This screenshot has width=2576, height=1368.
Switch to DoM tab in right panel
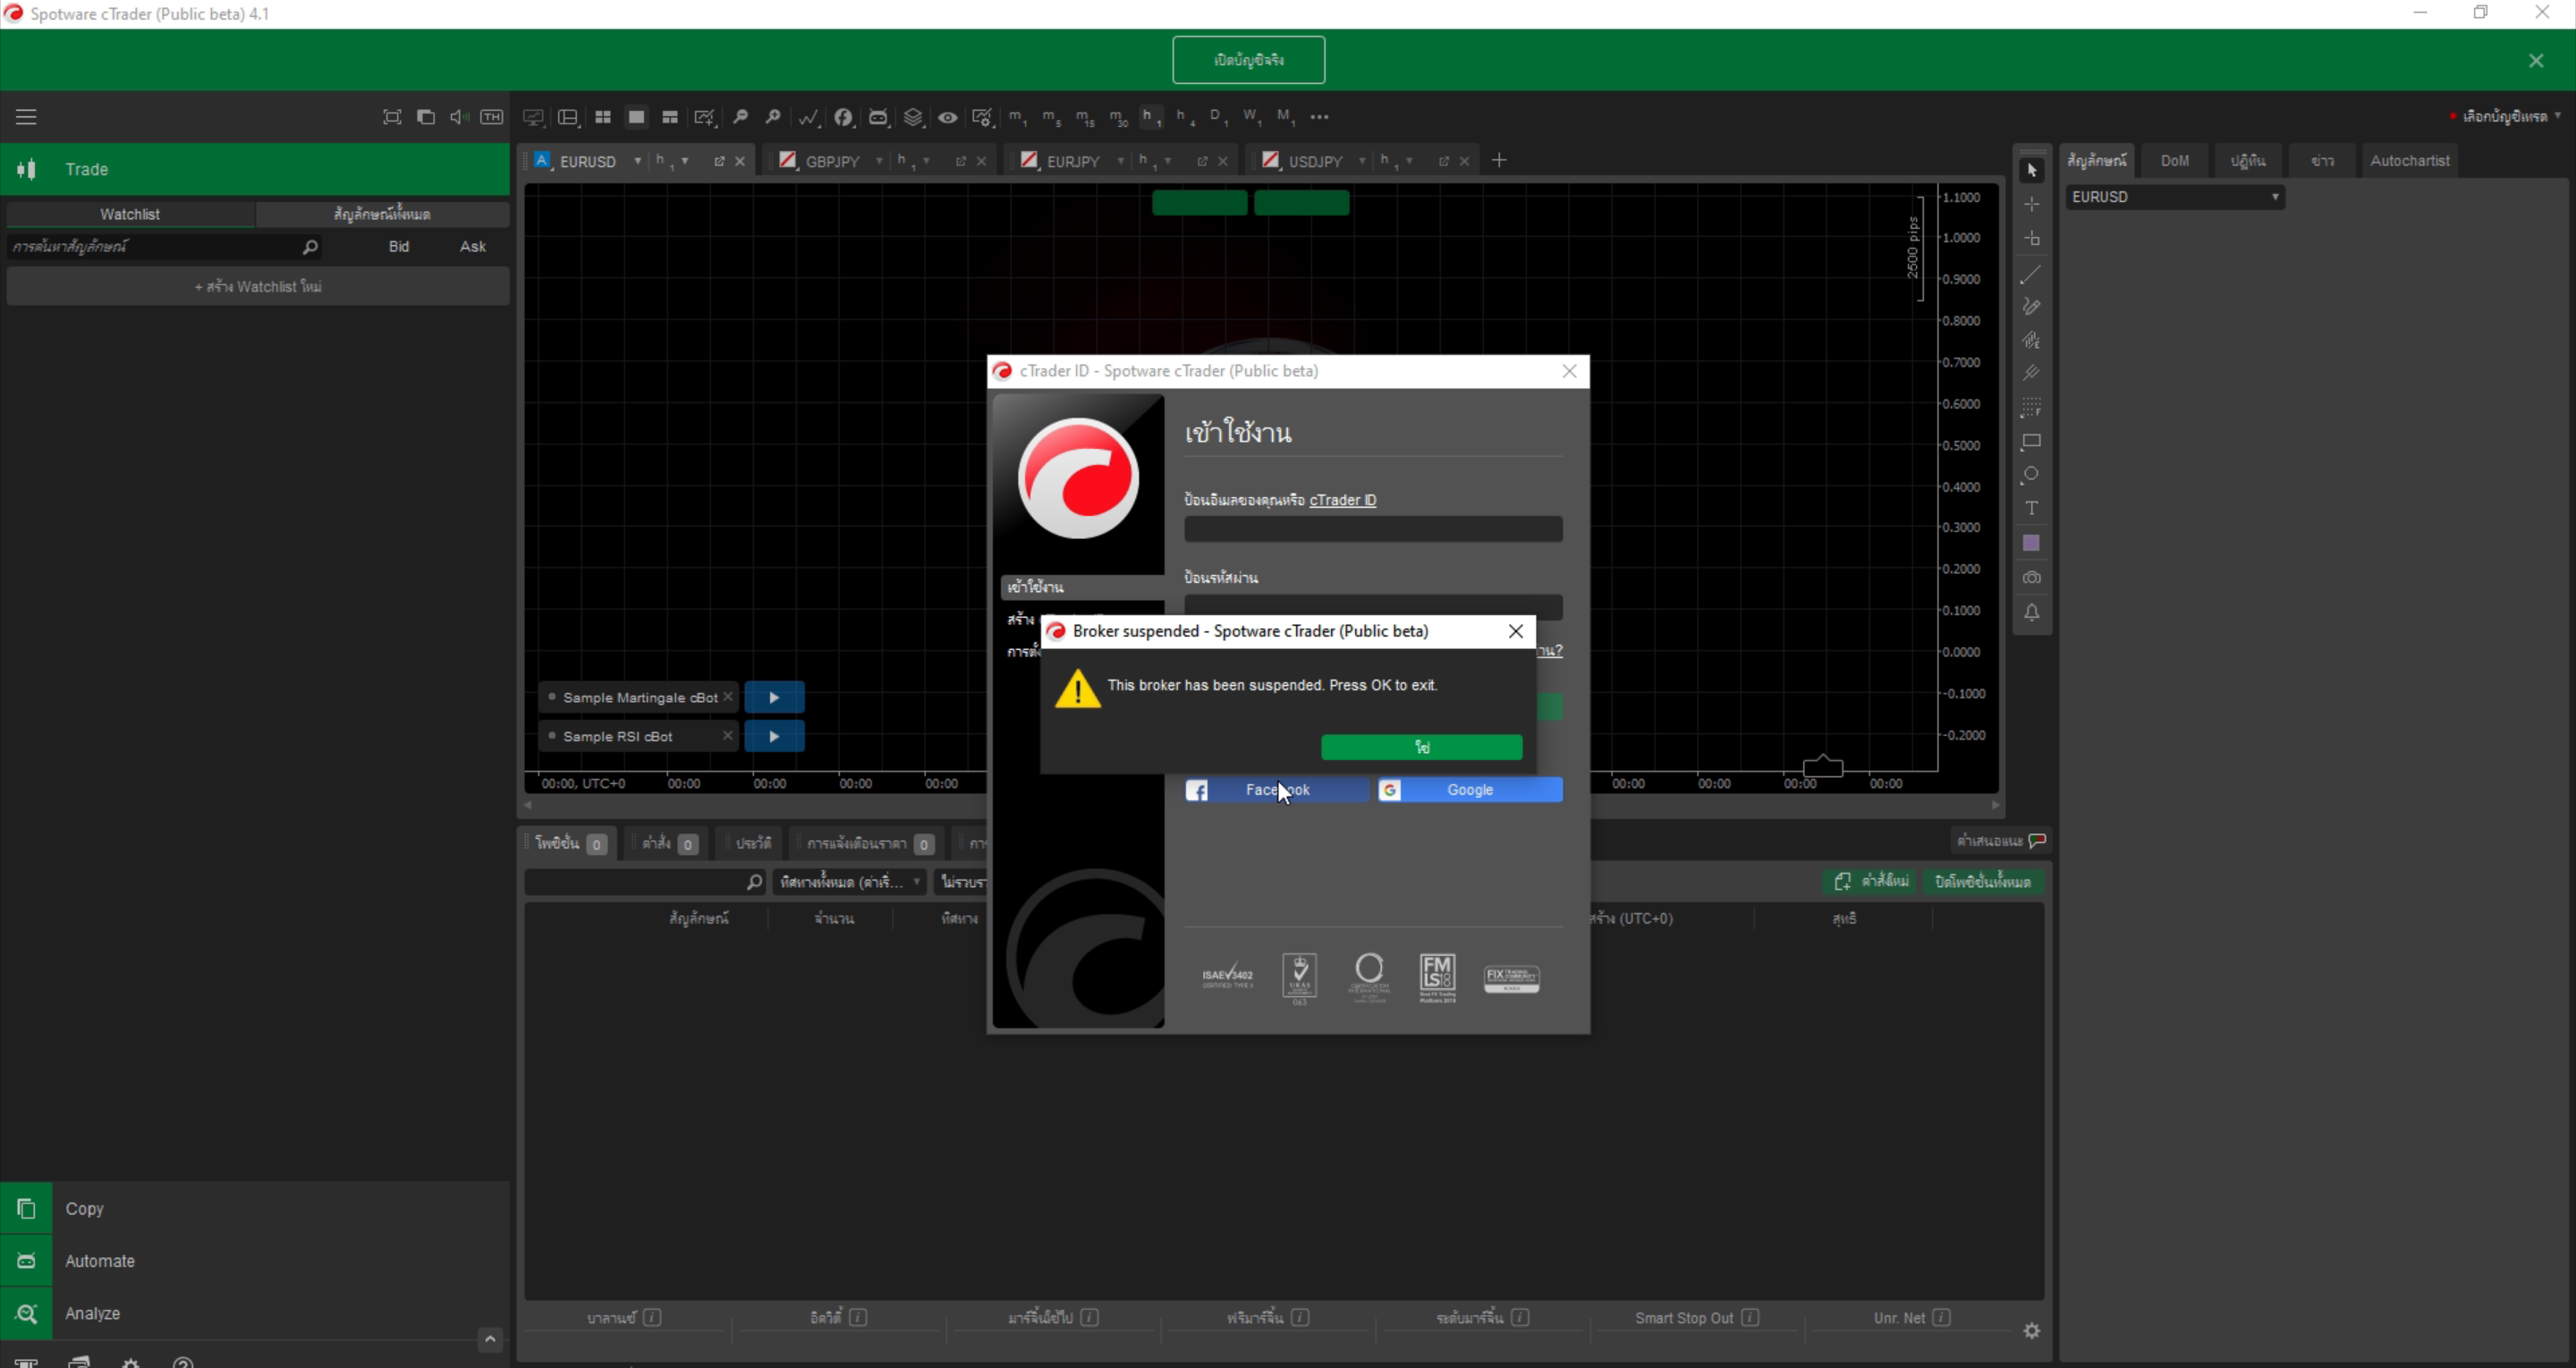[x=2174, y=160]
